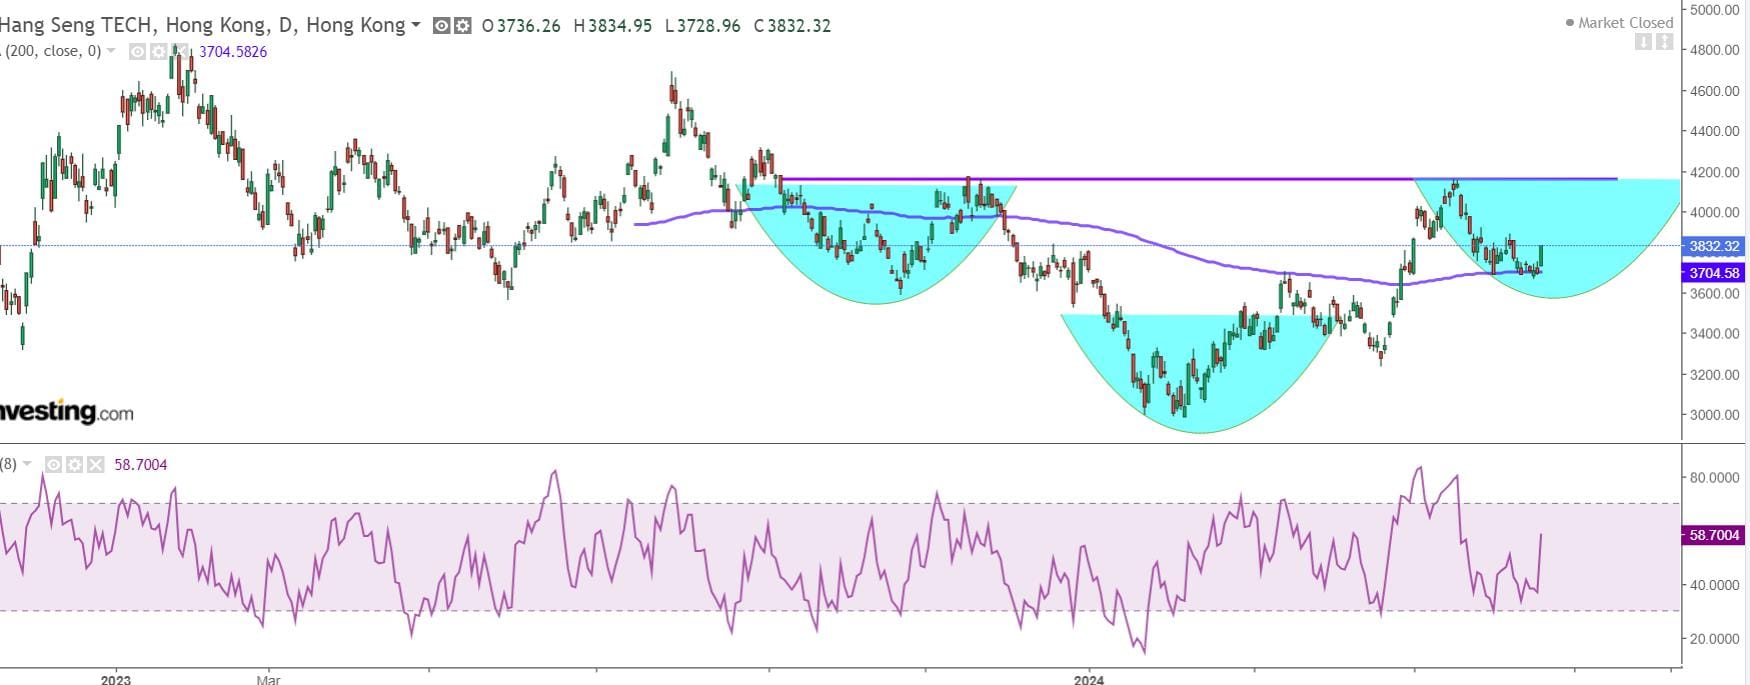Click the 2024 label on the time axis
The height and width of the screenshot is (685, 1750).
(x=1089, y=680)
